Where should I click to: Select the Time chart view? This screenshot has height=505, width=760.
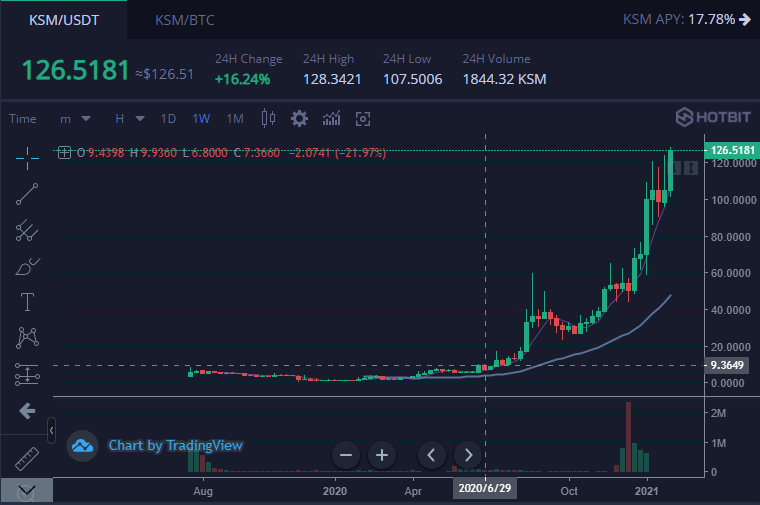[x=23, y=119]
